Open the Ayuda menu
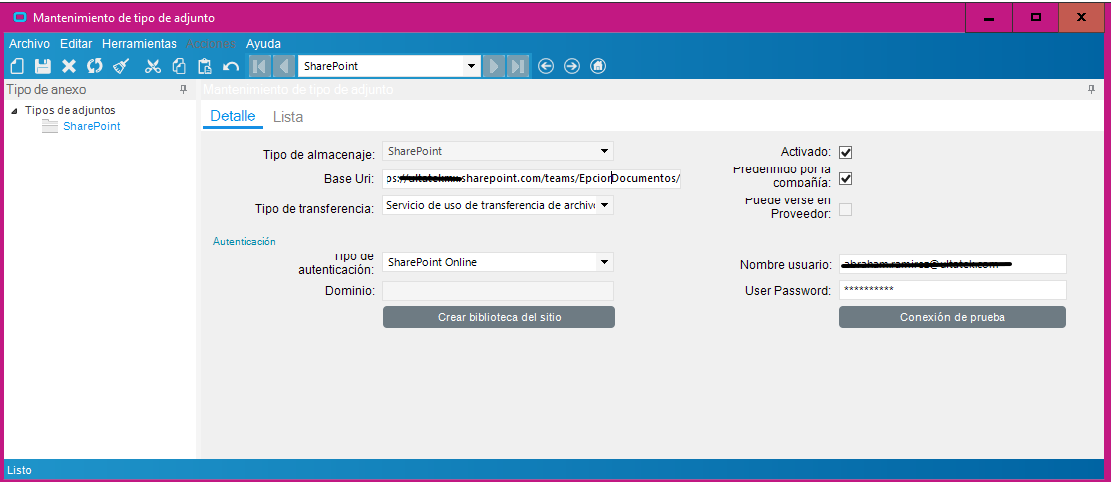This screenshot has width=1111, height=482. tap(263, 43)
